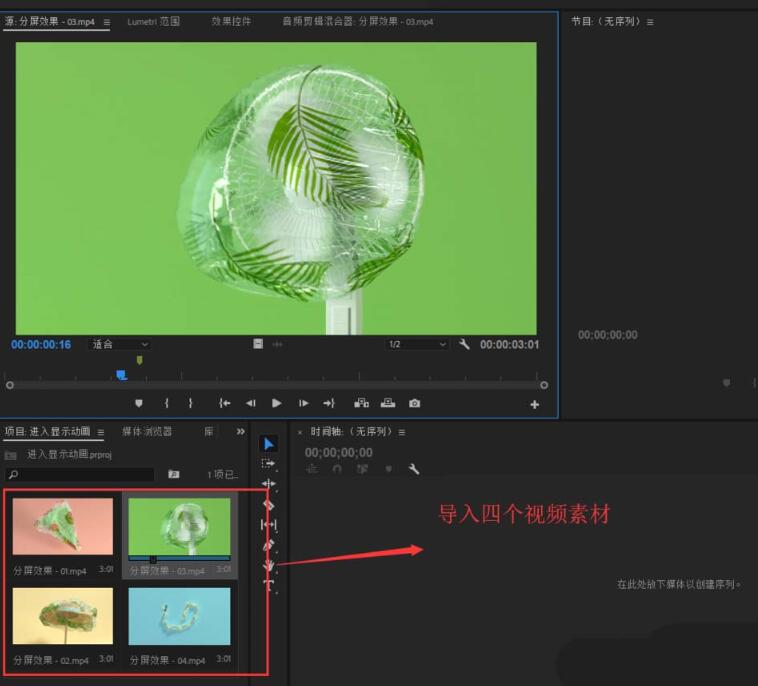Open the zoom level '适合' dropdown
The width and height of the screenshot is (758, 686).
pyautogui.click(x=120, y=344)
